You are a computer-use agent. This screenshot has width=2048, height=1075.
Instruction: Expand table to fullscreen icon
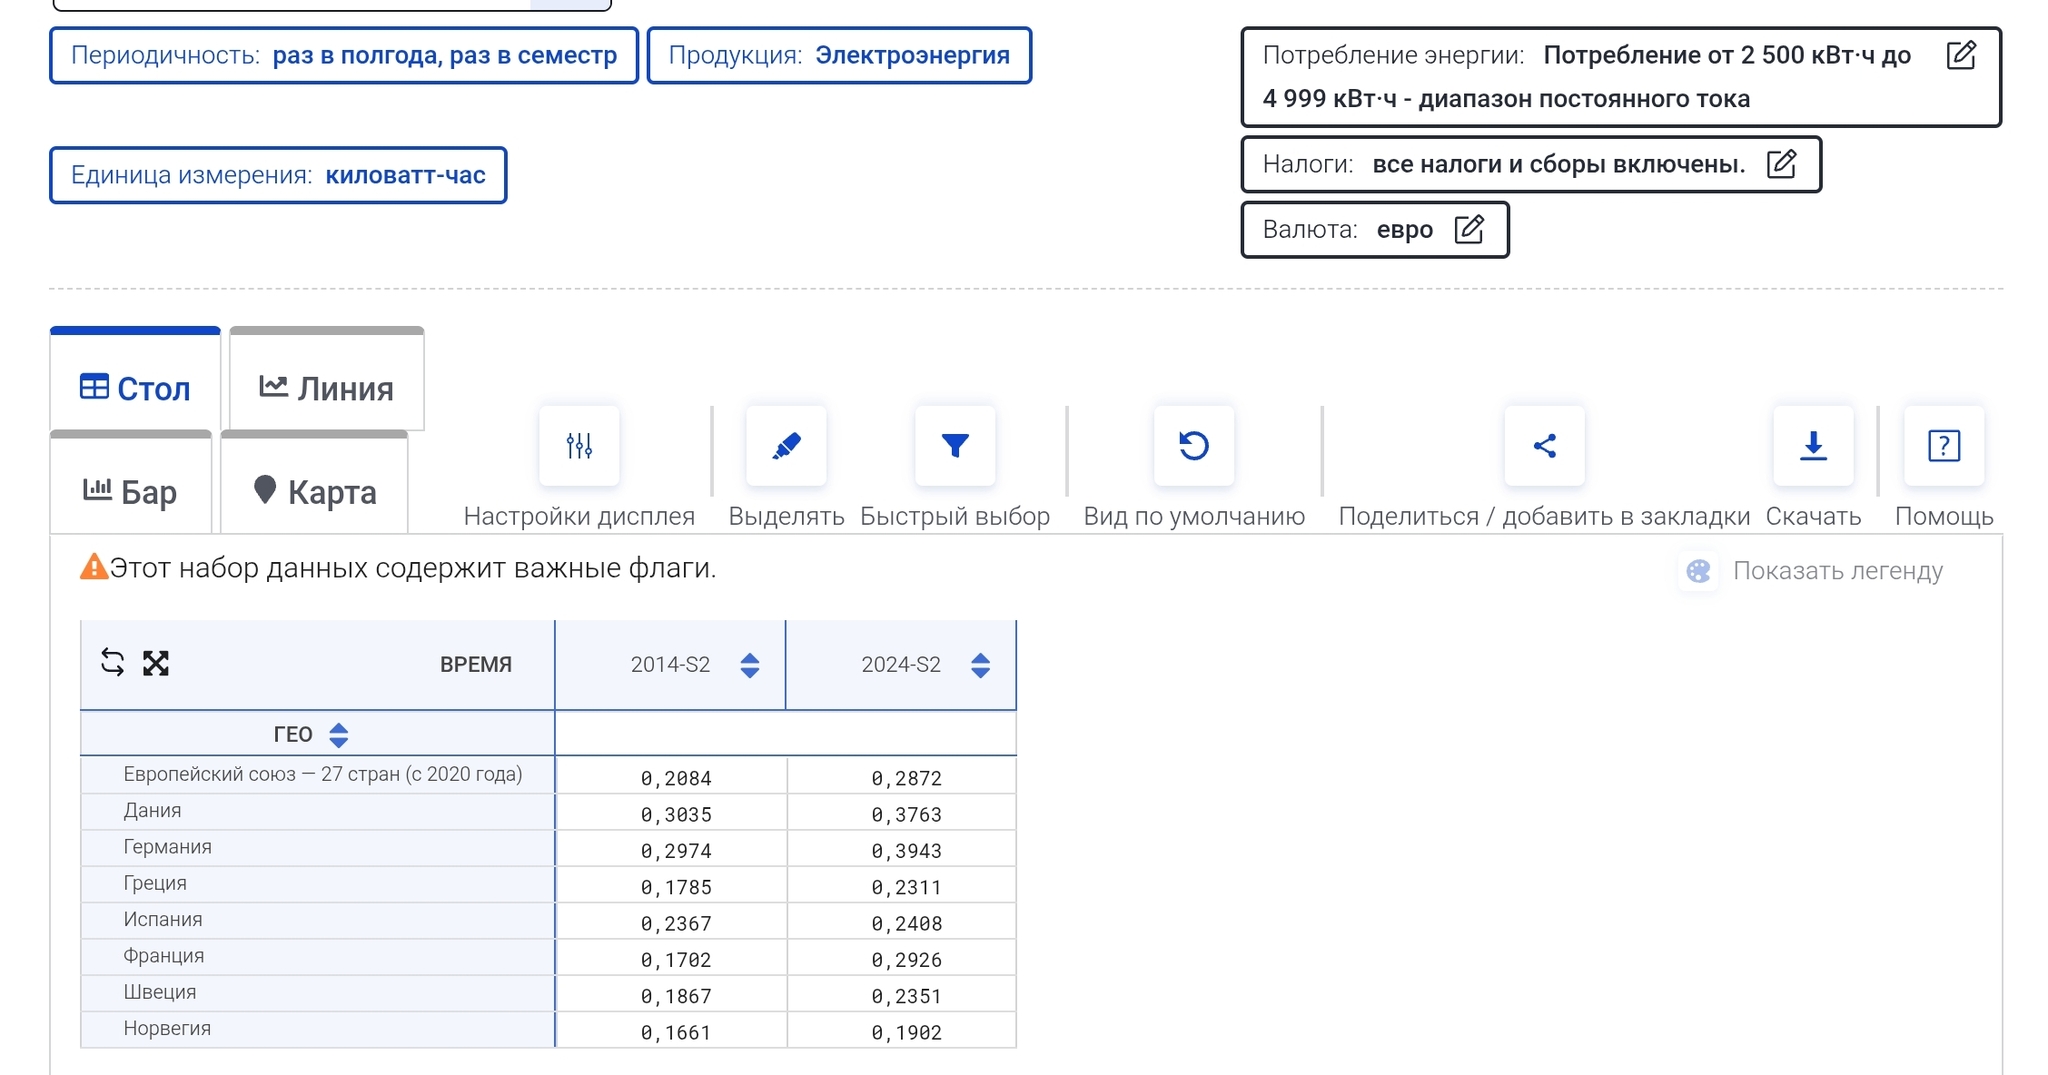(x=156, y=663)
